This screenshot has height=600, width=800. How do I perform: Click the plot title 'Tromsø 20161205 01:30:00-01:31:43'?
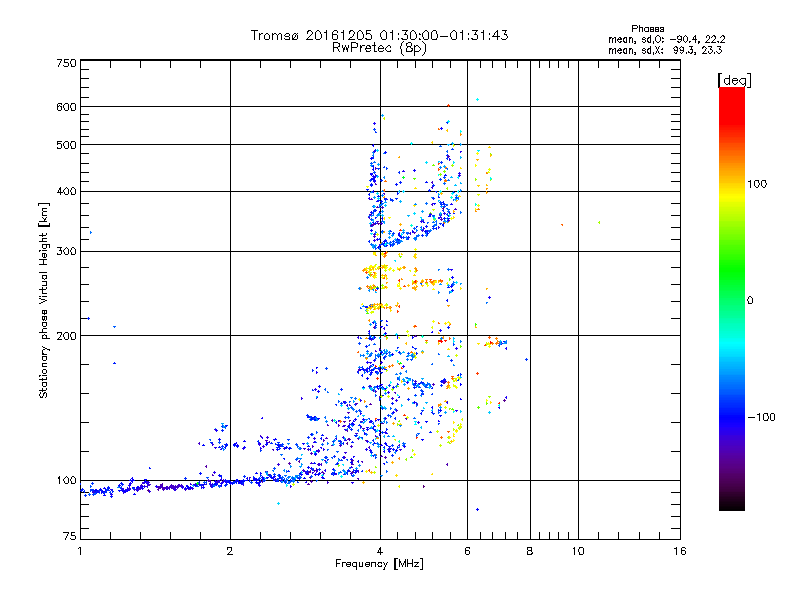pos(379,35)
